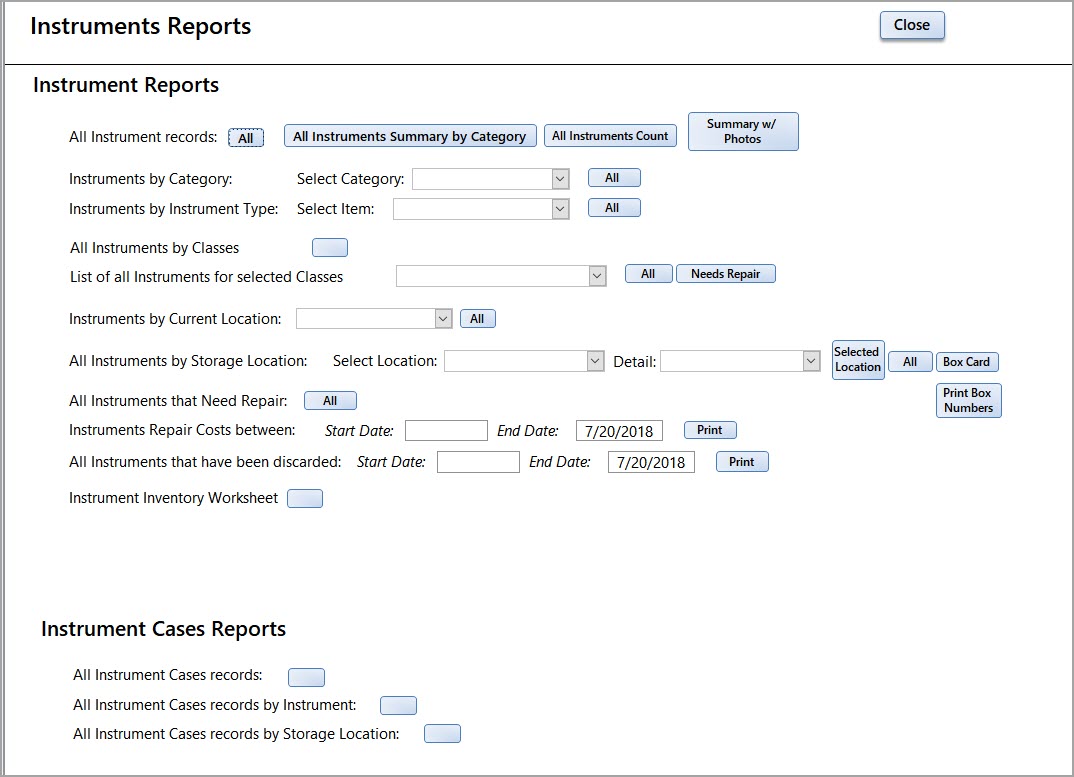Print the discarded instruments report

click(742, 461)
